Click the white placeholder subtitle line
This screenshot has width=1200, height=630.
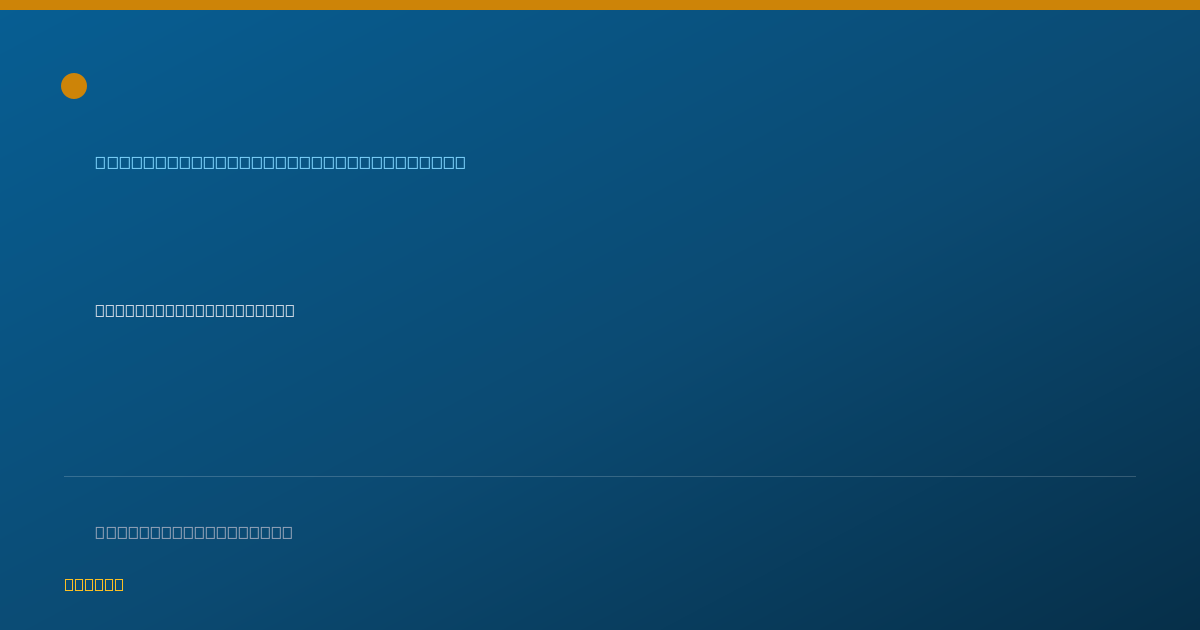pos(195,310)
